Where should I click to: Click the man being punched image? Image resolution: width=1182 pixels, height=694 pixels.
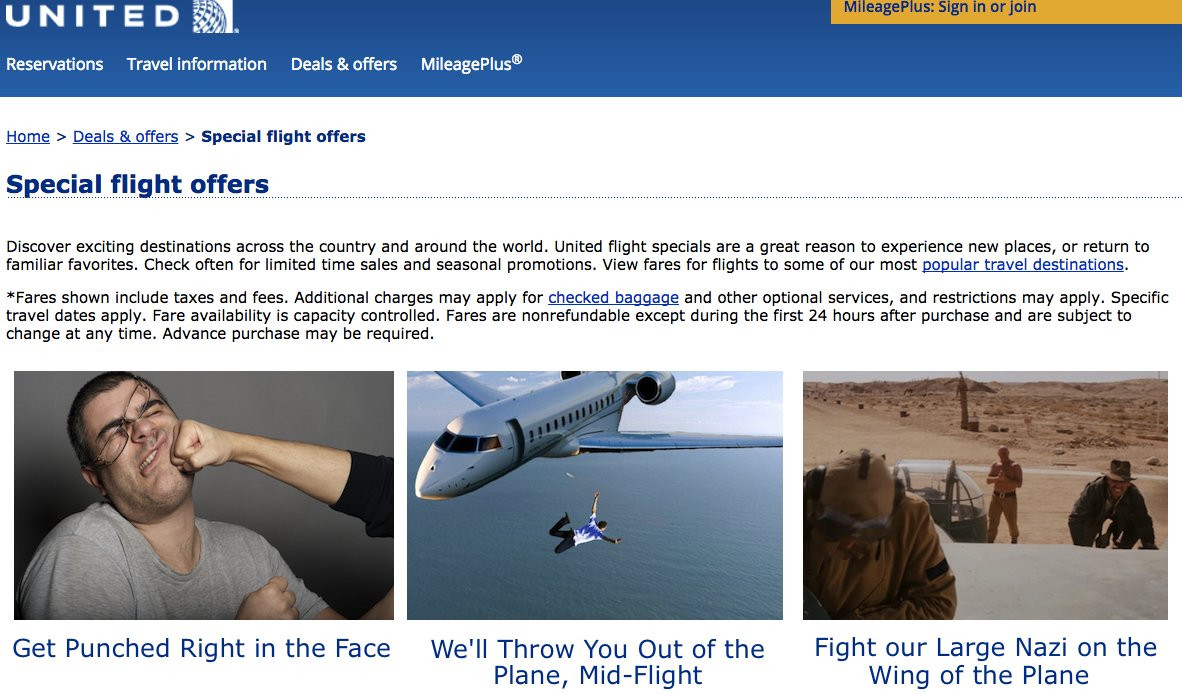point(204,495)
